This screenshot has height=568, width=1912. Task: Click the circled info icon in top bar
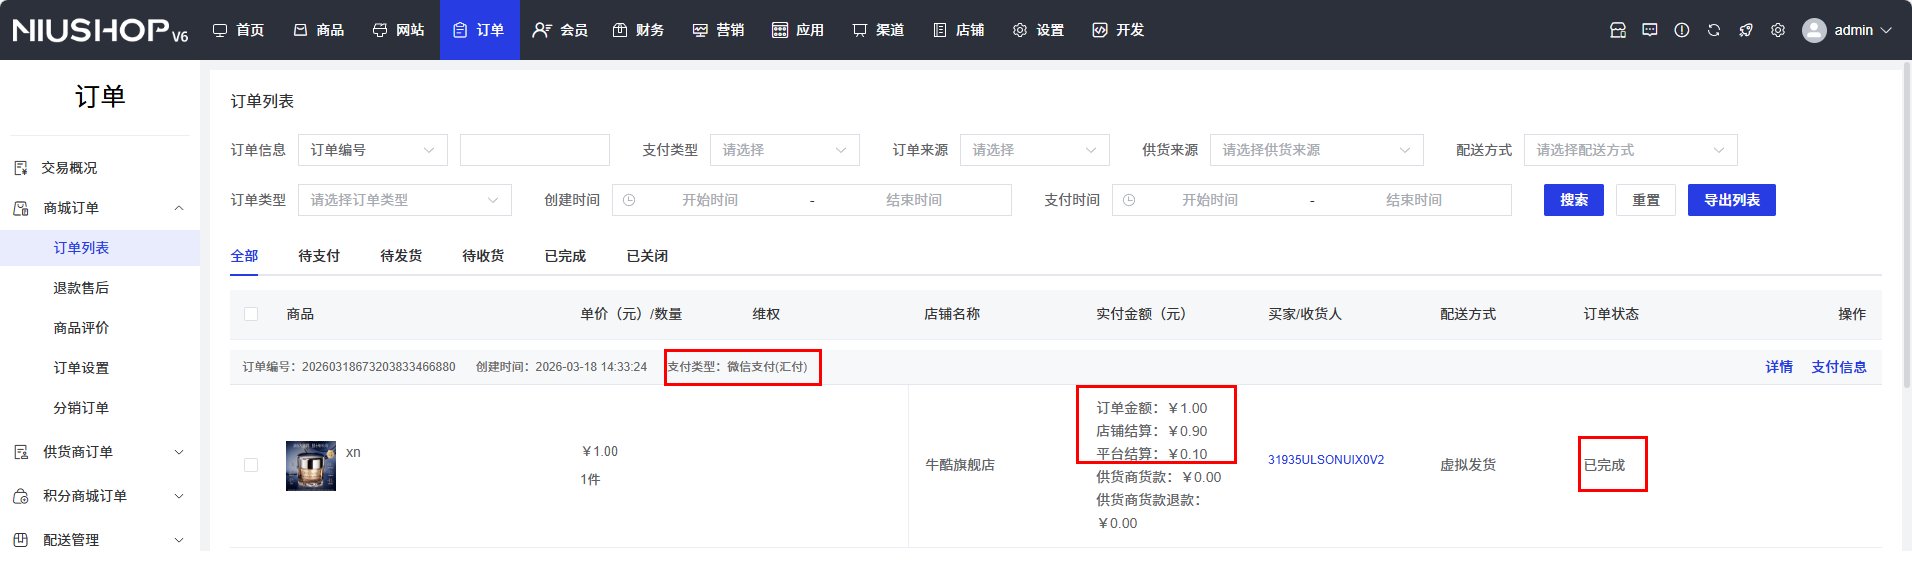pos(1682,30)
